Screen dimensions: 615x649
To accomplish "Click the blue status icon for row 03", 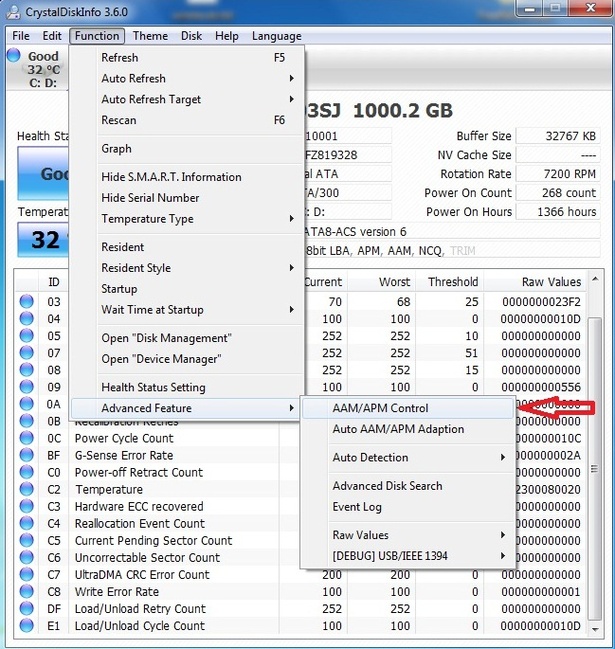I will (x=26, y=301).
